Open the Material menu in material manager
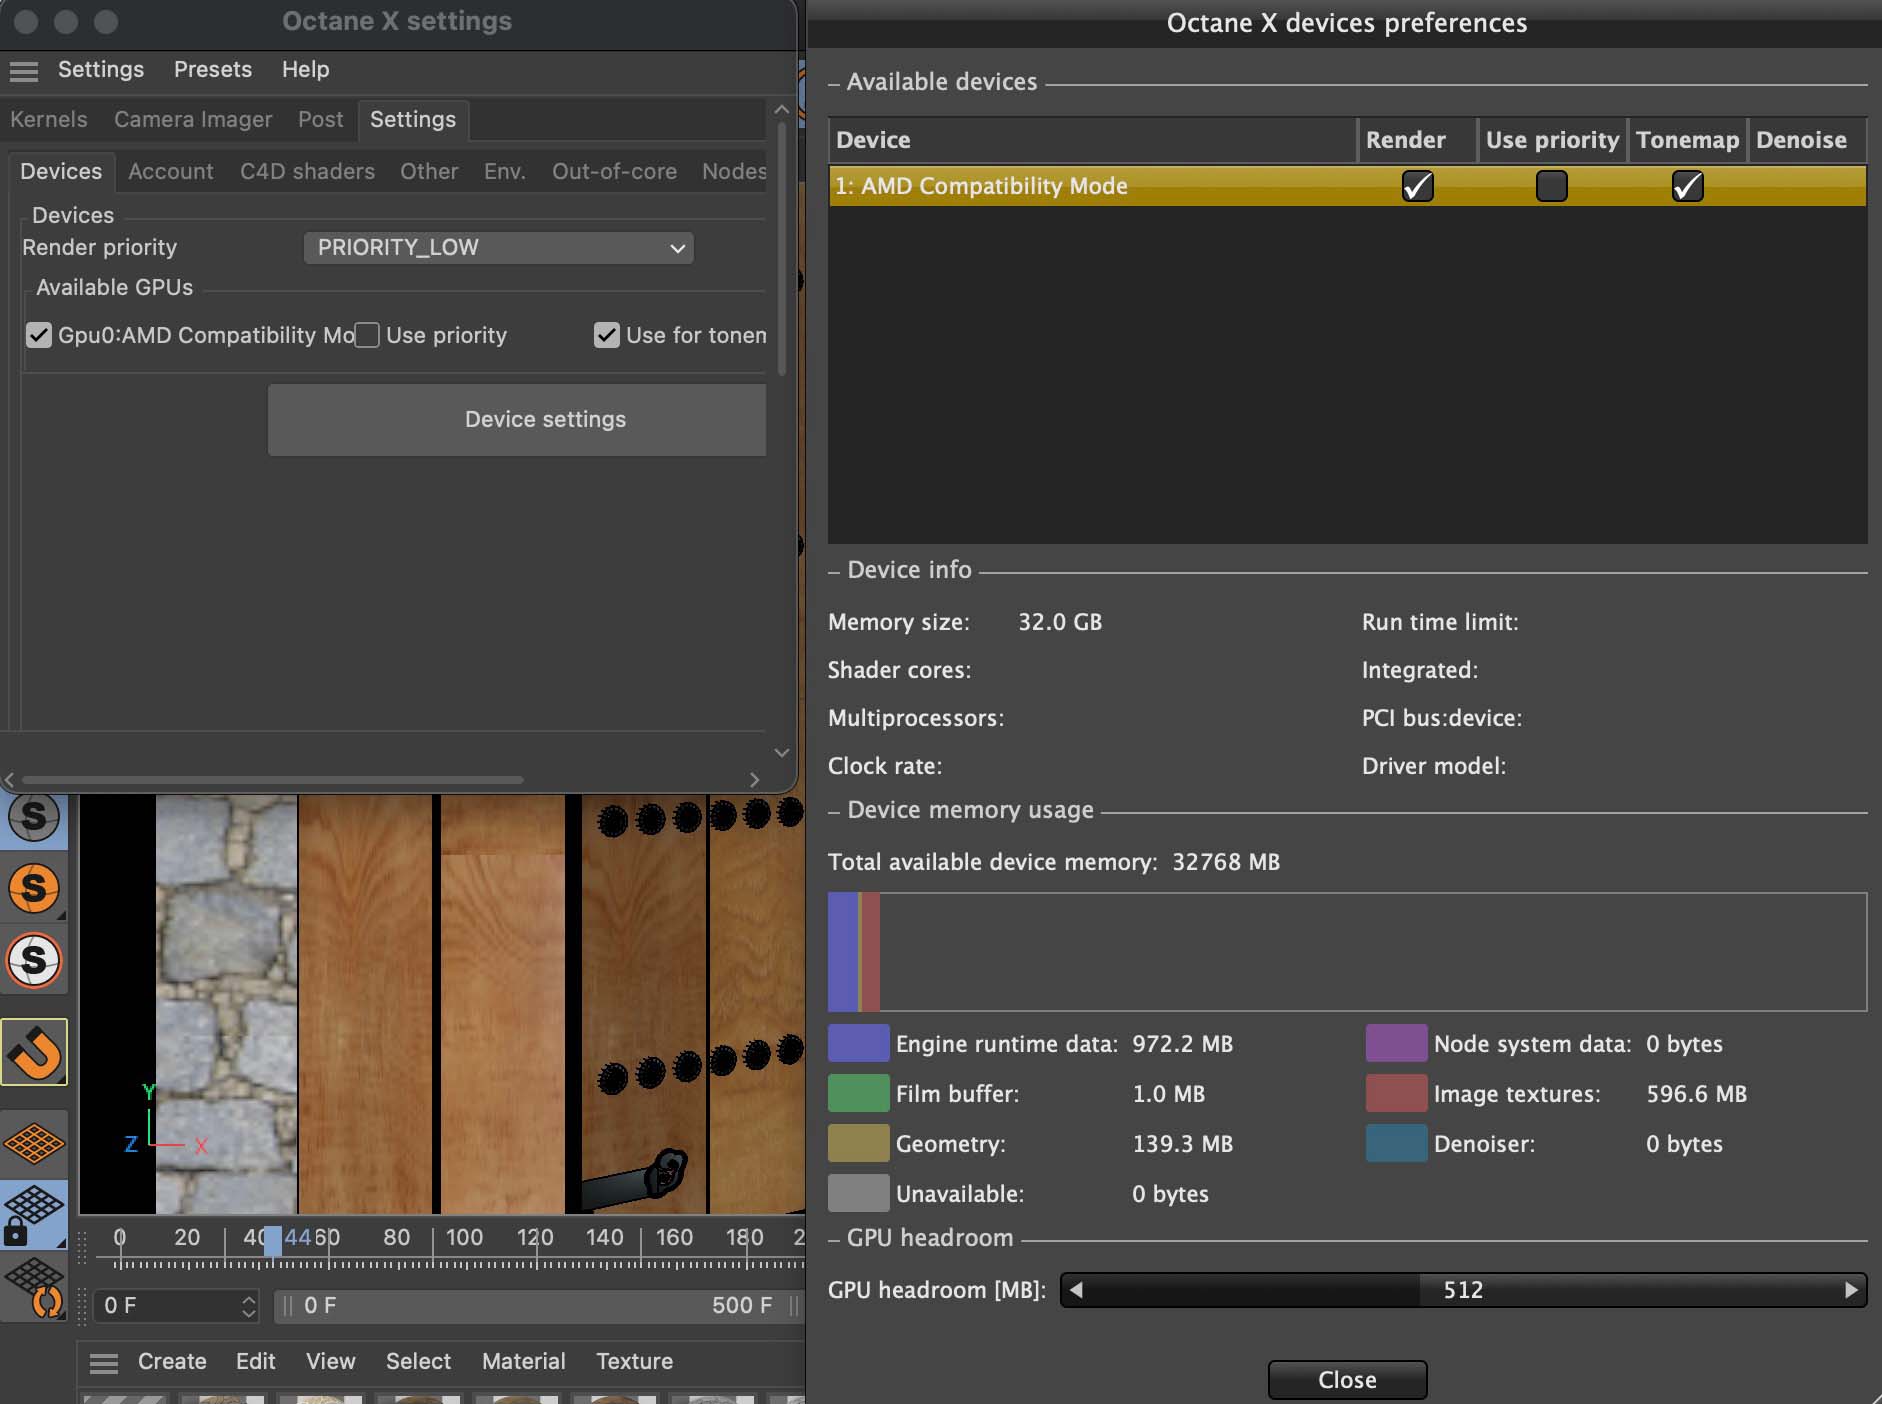The image size is (1882, 1404). tap(523, 1361)
